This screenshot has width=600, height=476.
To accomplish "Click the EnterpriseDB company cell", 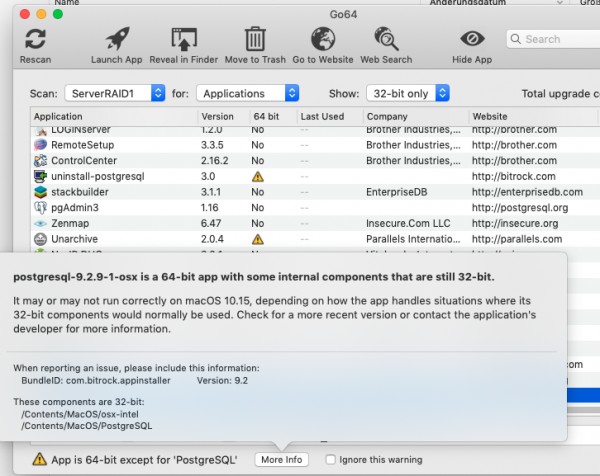I will point(396,192).
